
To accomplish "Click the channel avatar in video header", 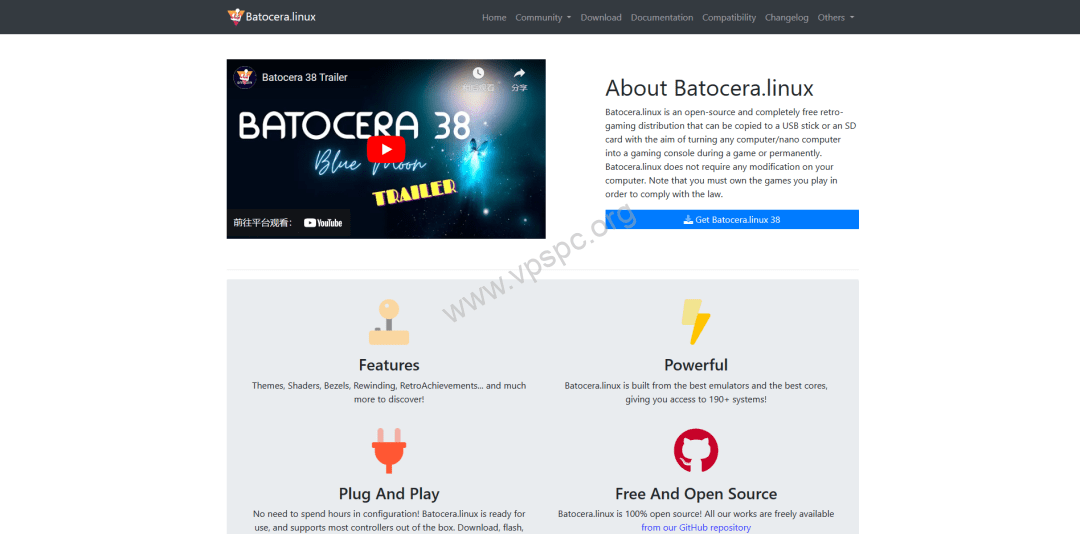I will point(245,77).
